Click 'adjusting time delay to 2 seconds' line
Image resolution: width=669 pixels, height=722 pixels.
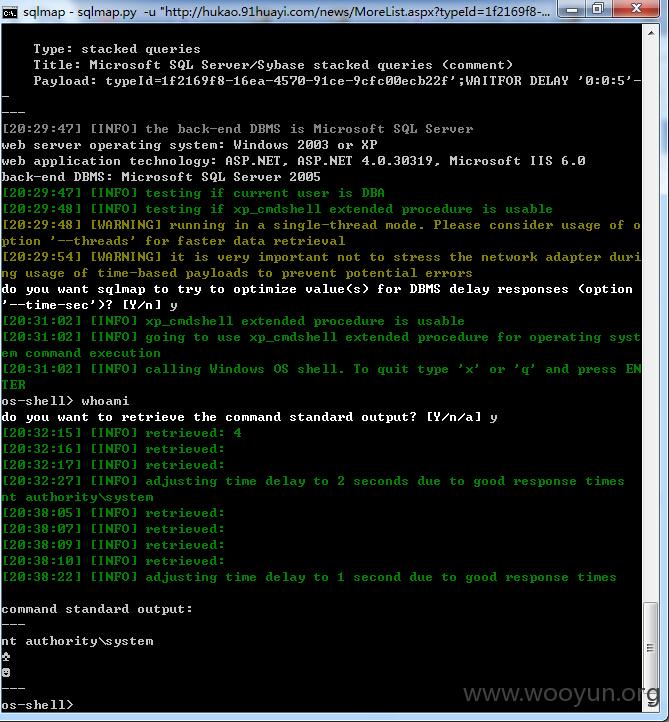click(313, 481)
